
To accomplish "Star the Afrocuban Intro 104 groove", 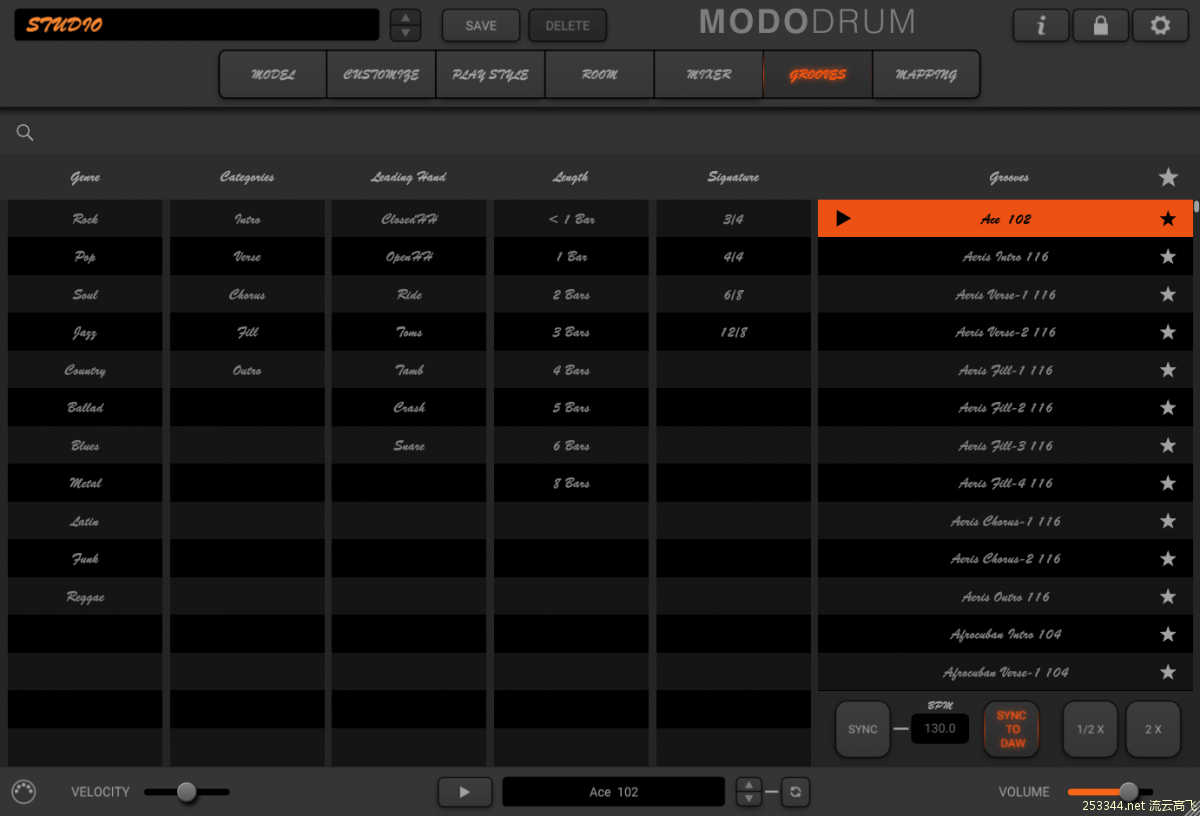I will click(1168, 634).
